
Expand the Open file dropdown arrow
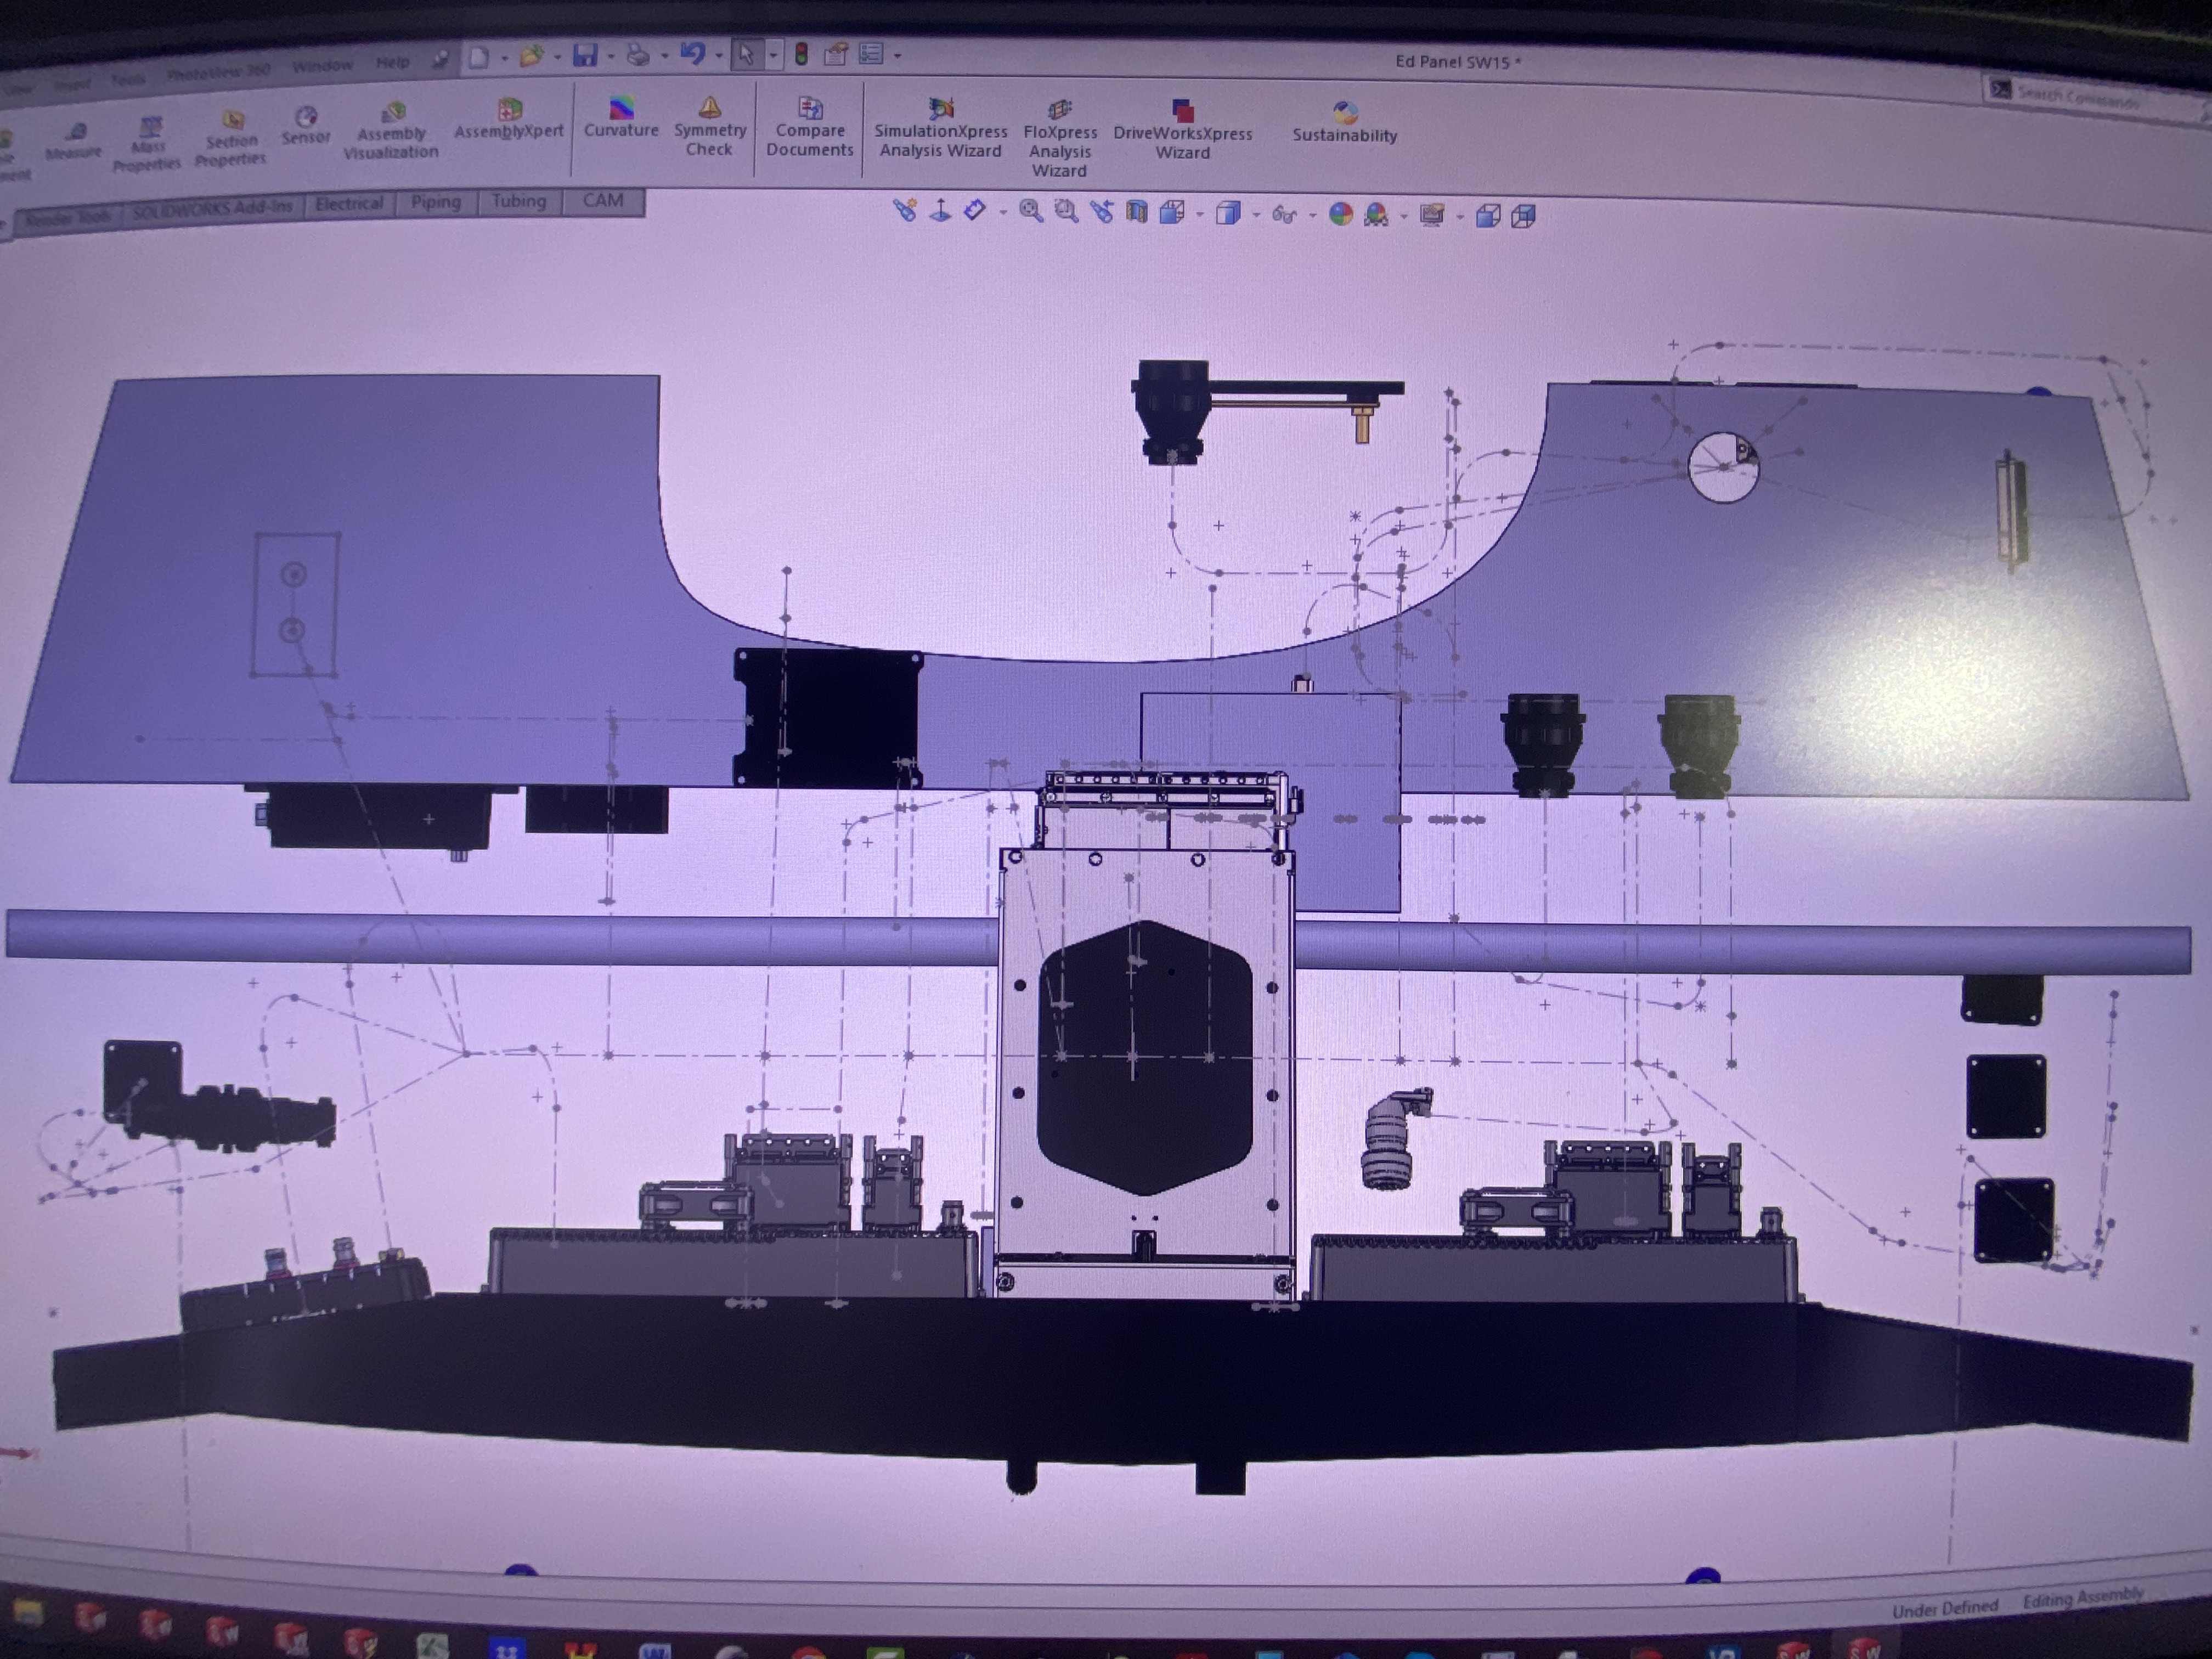point(557,57)
